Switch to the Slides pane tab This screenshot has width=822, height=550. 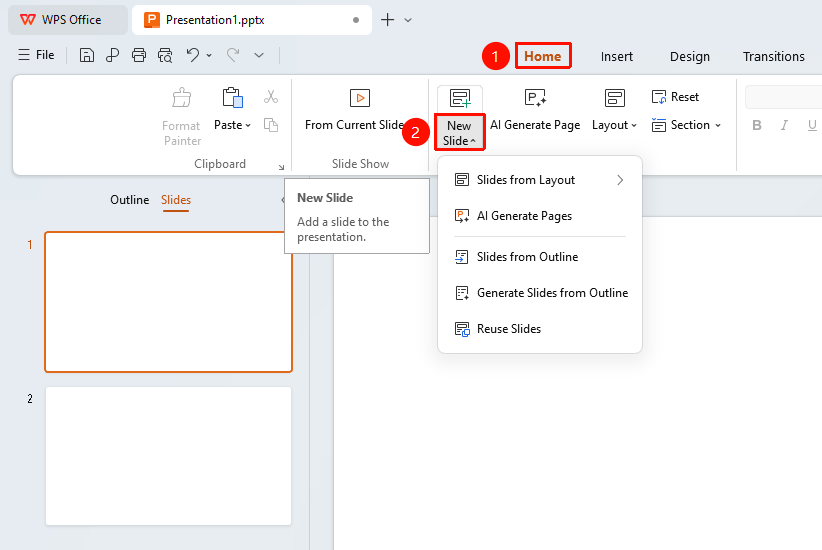point(176,200)
